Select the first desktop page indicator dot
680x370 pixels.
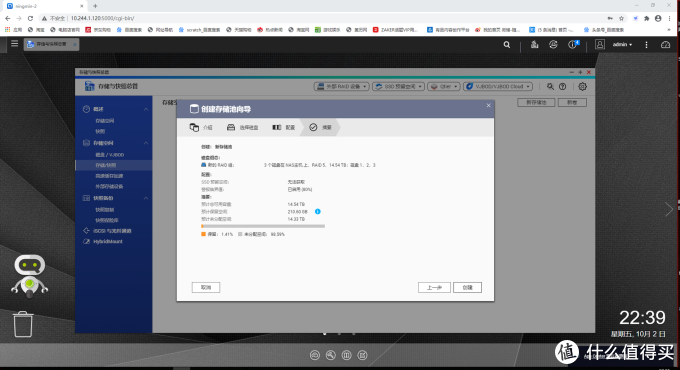325,334
